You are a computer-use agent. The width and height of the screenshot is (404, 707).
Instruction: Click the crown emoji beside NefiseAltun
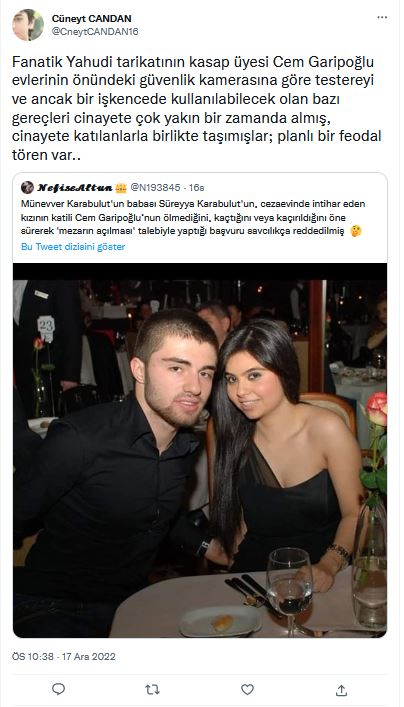120,187
